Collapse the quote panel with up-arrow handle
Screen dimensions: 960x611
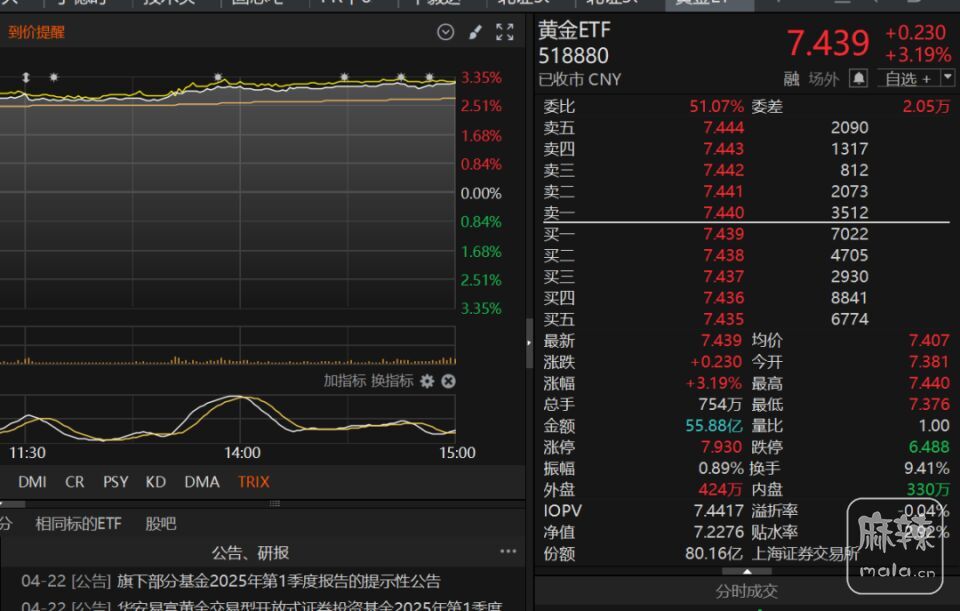[x=745, y=571]
